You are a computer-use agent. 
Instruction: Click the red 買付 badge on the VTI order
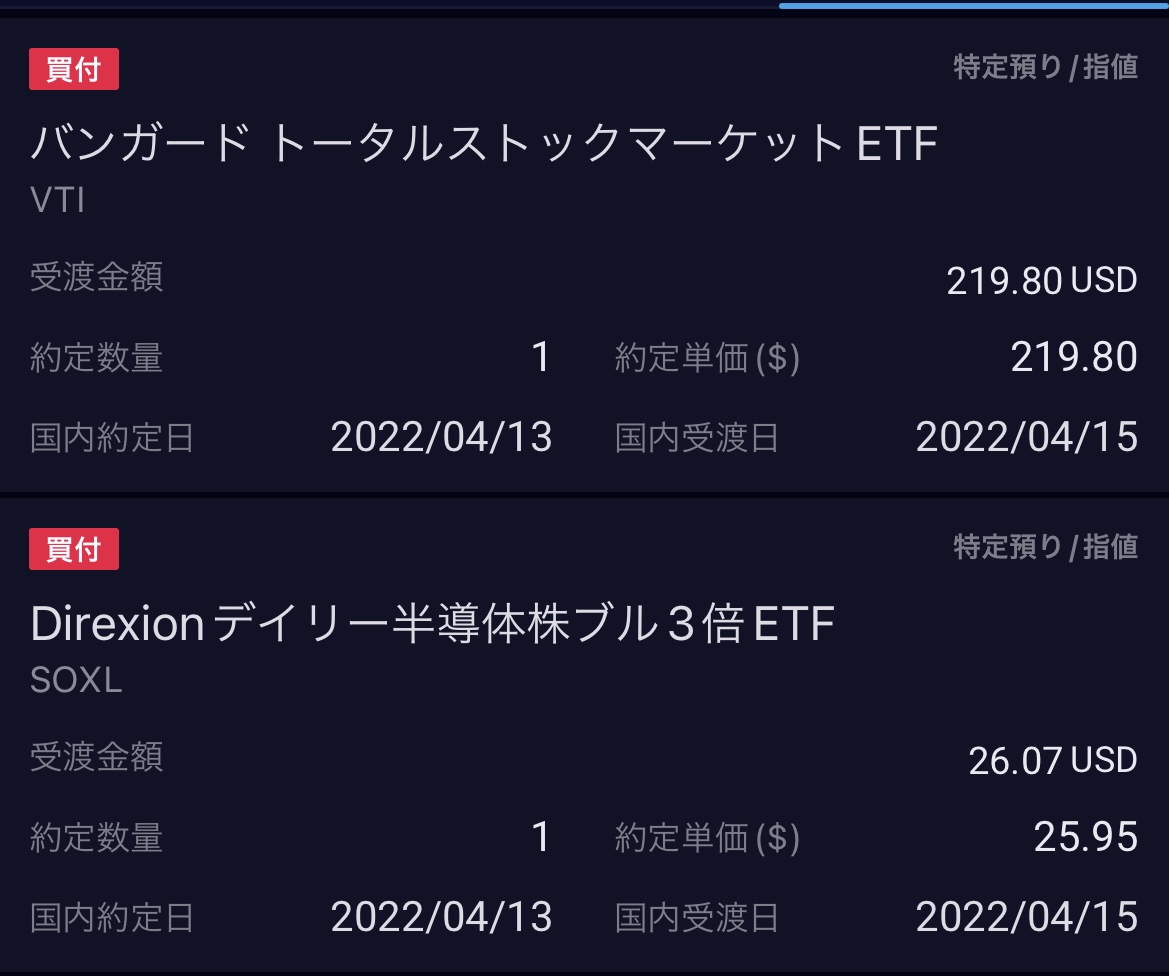point(73,70)
